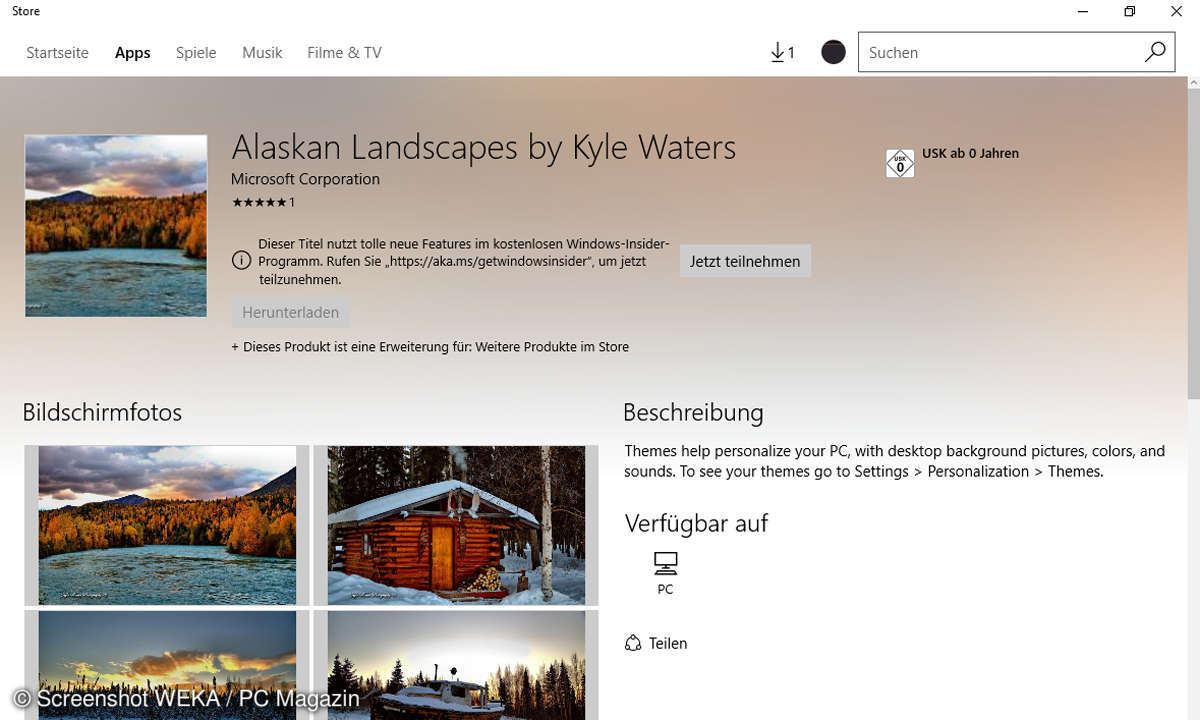1200x720 pixels.
Task: Click the info icon beside Insider notice
Action: pos(241,261)
